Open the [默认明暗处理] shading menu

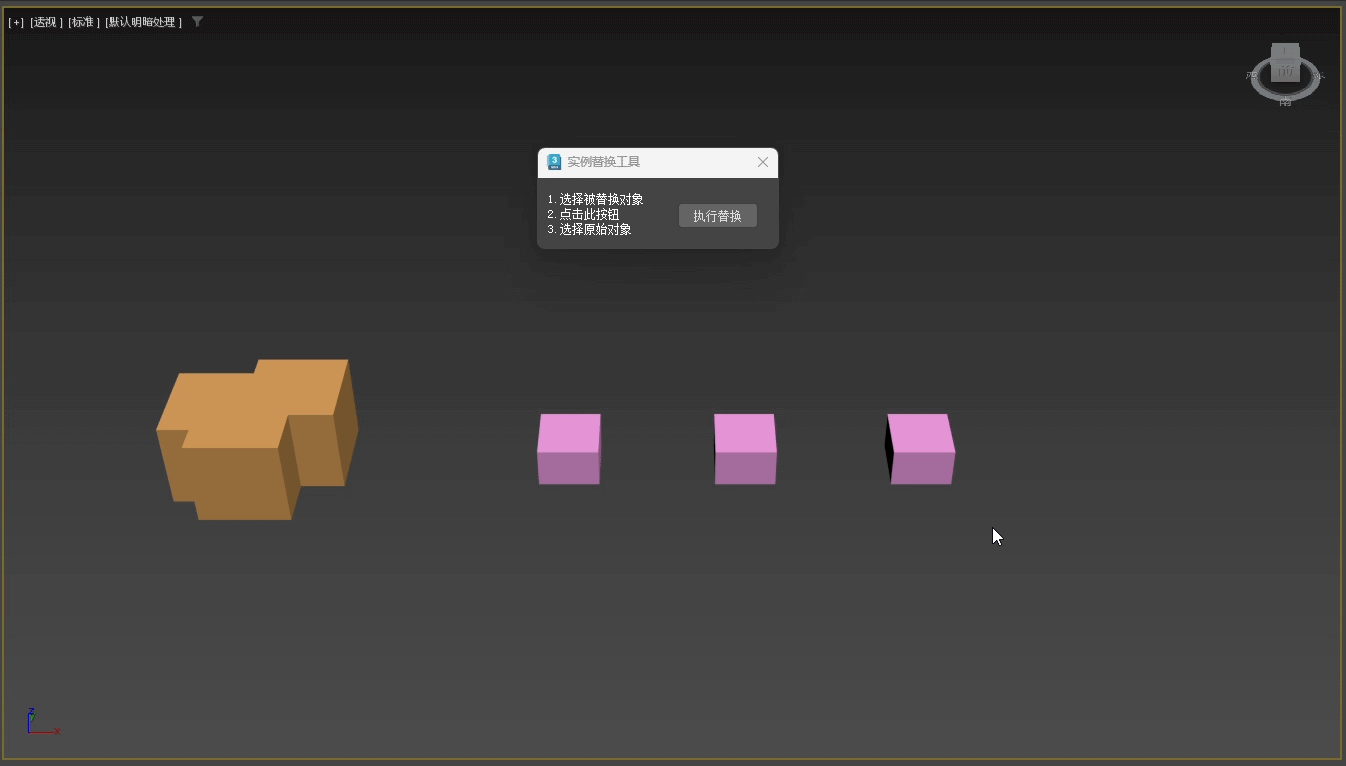(x=144, y=22)
